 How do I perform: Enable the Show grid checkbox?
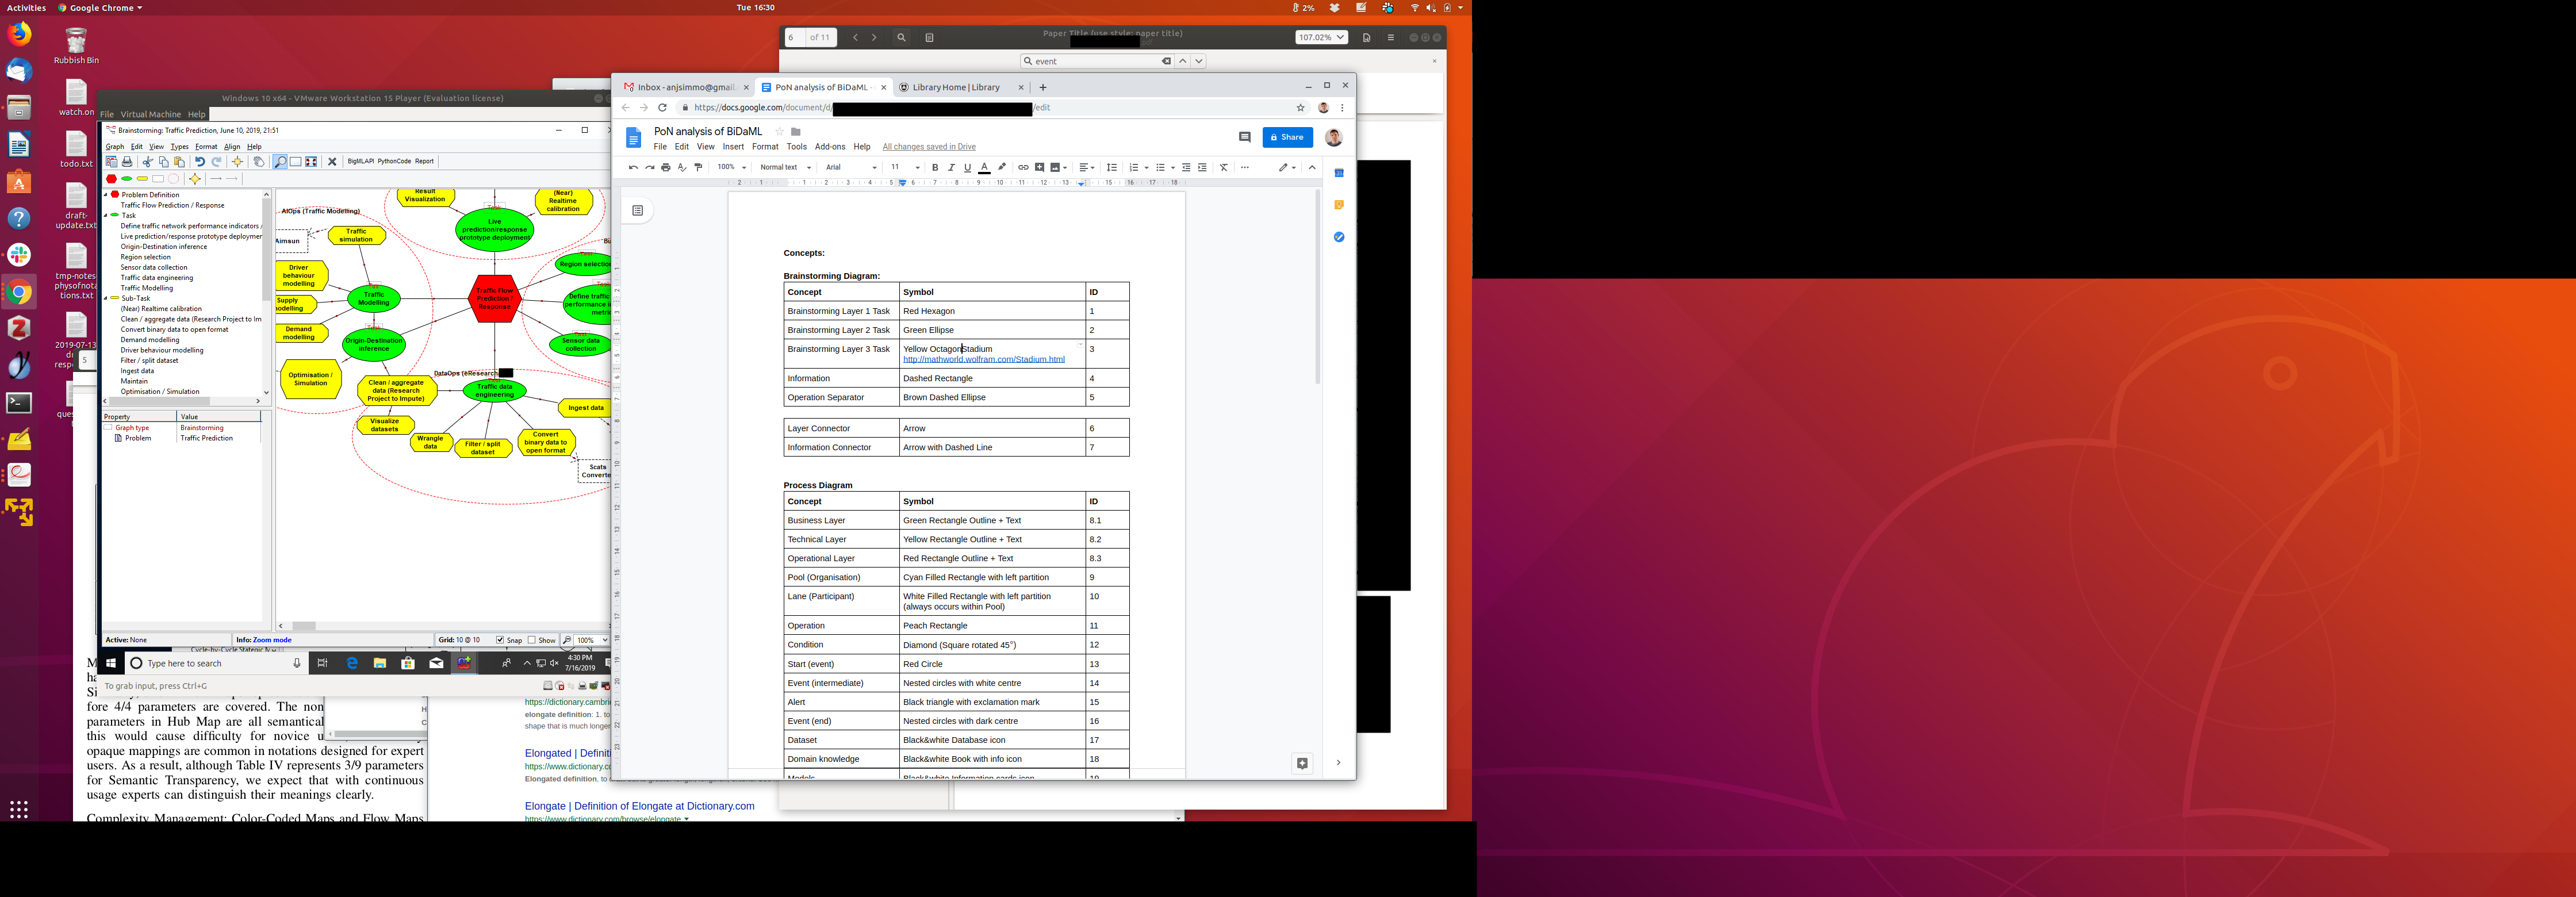click(532, 640)
